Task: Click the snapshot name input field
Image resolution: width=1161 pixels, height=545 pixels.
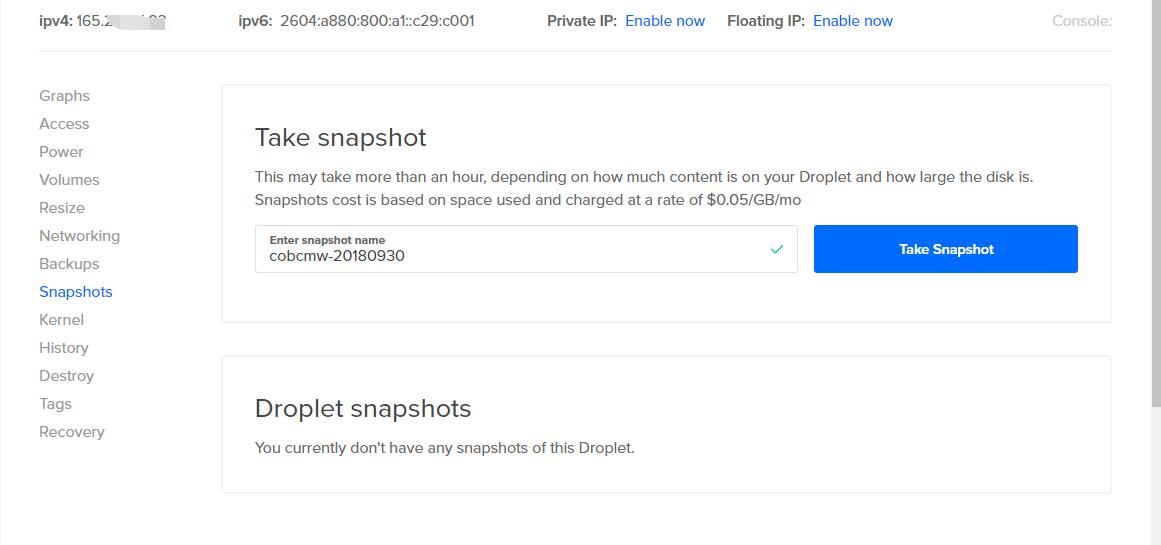Action: (x=510, y=255)
